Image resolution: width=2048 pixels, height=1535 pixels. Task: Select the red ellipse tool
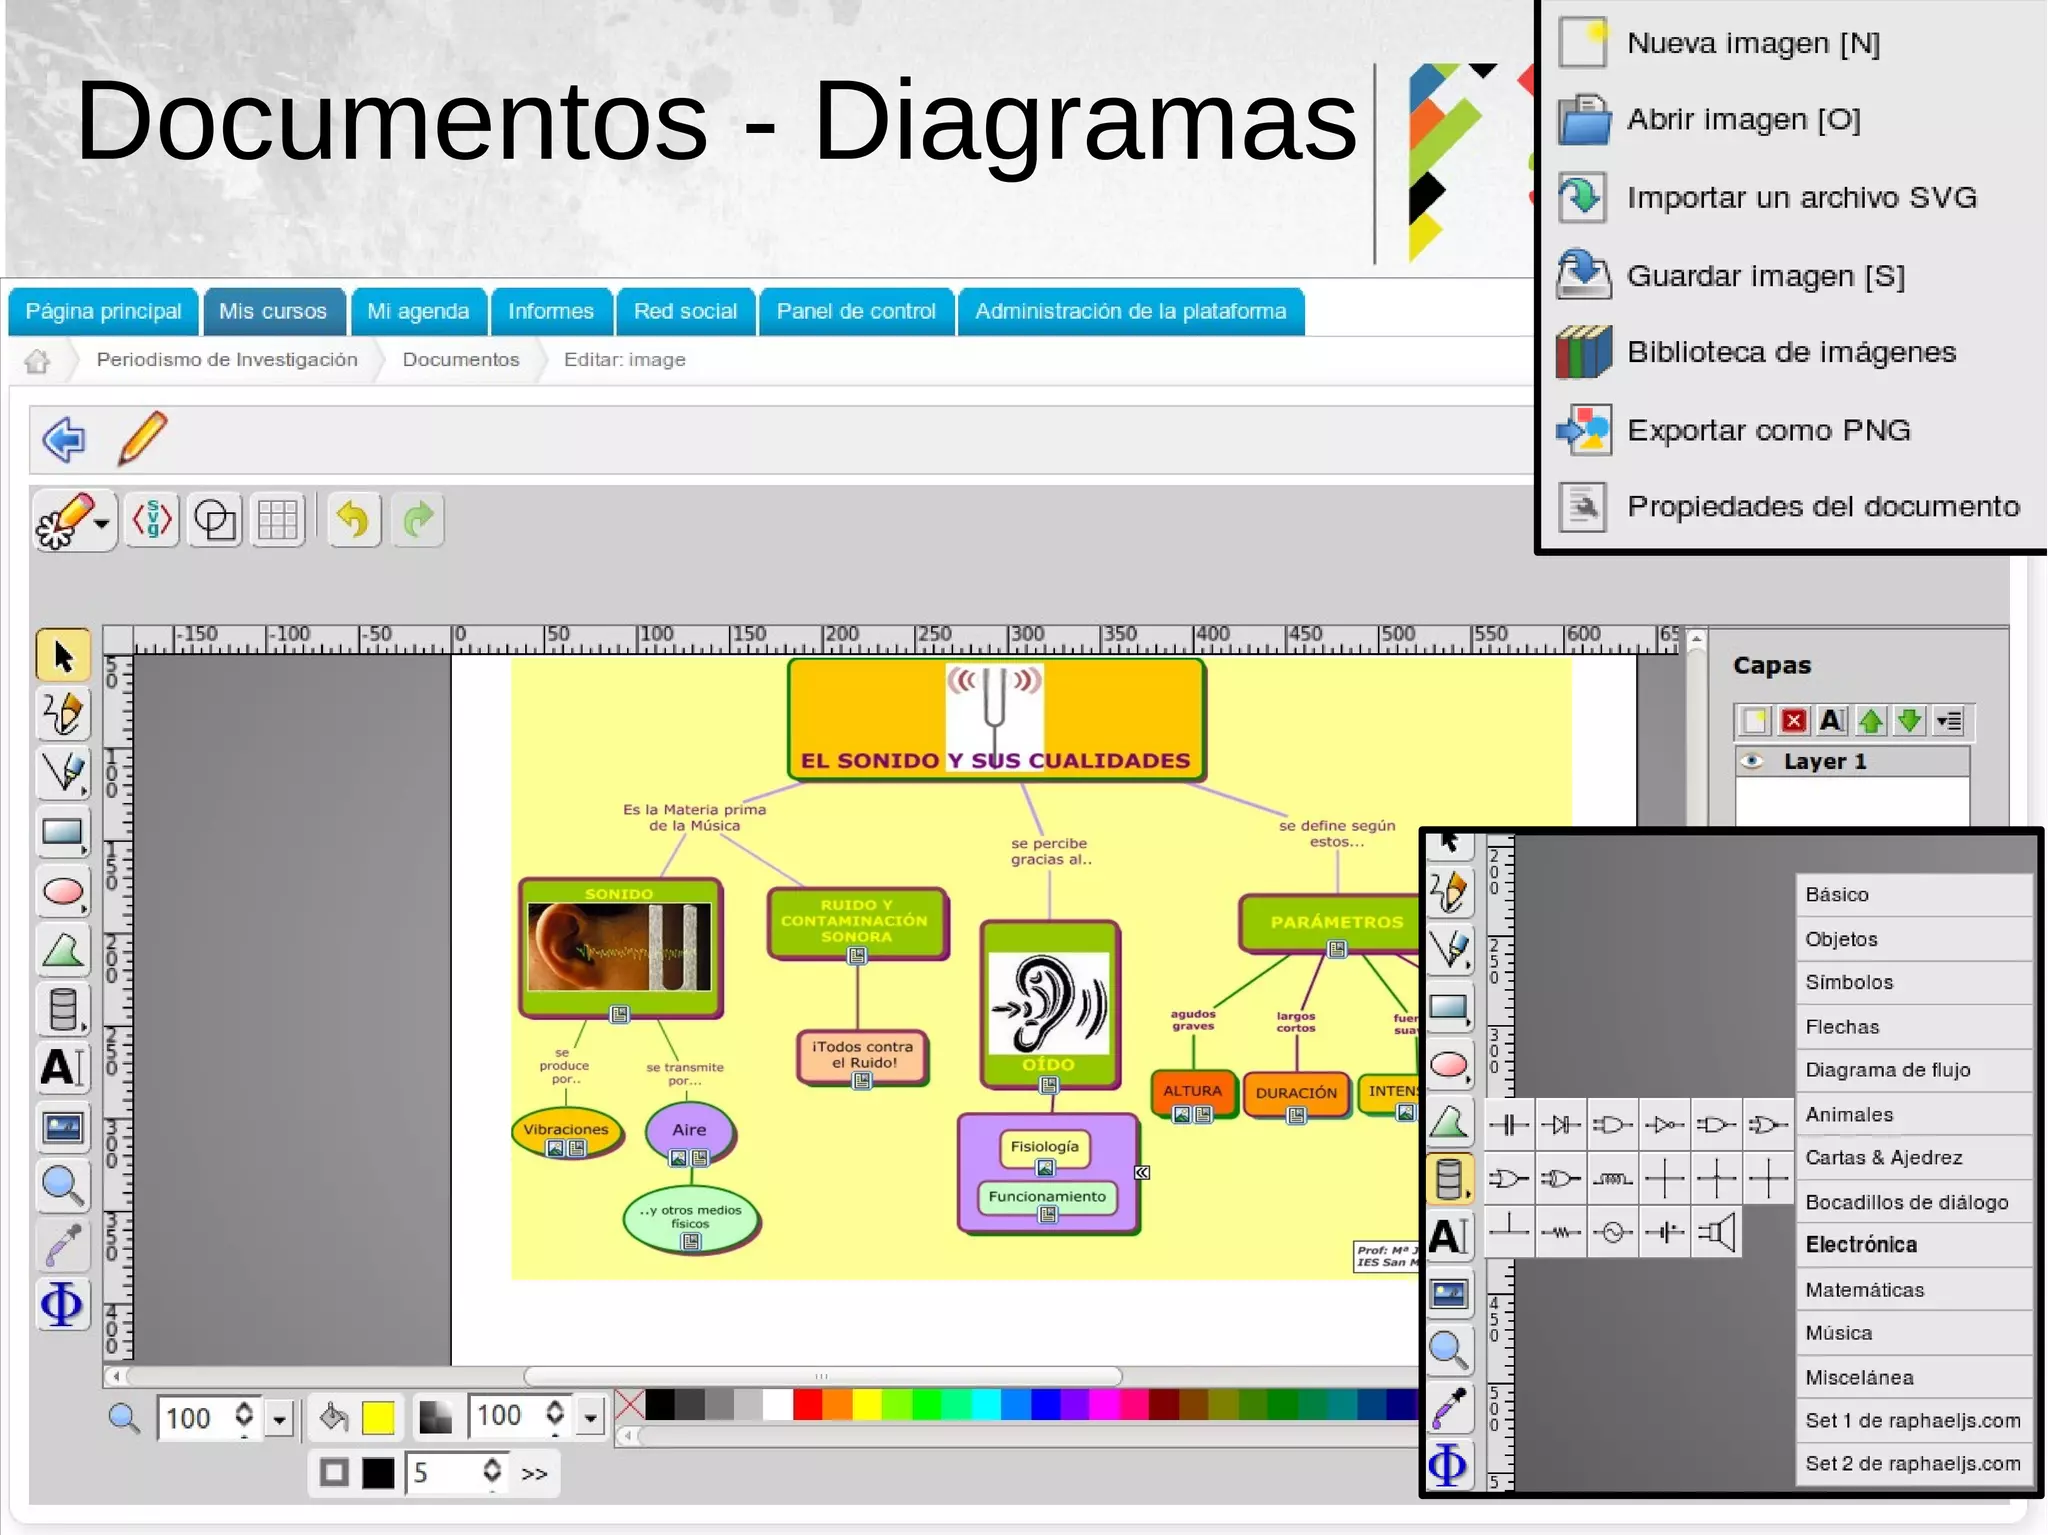63,891
